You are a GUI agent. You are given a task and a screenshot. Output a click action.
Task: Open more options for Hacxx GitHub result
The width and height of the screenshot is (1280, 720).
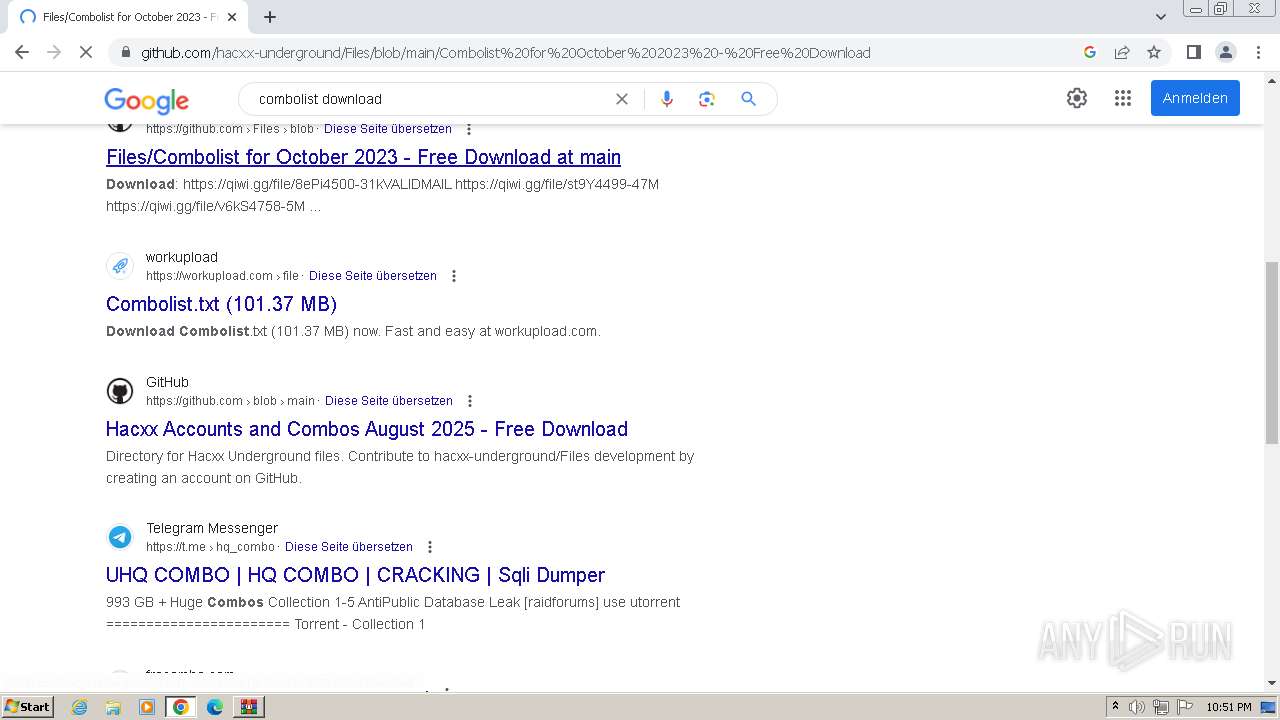pos(470,401)
